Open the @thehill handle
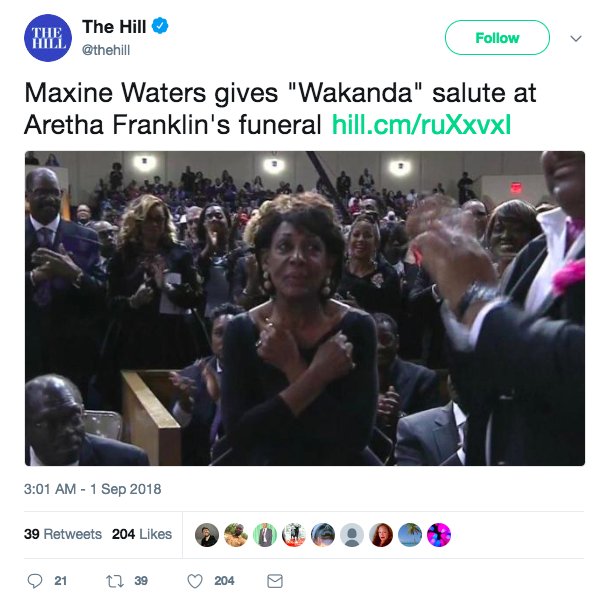The width and height of the screenshot is (603, 603). (106, 50)
